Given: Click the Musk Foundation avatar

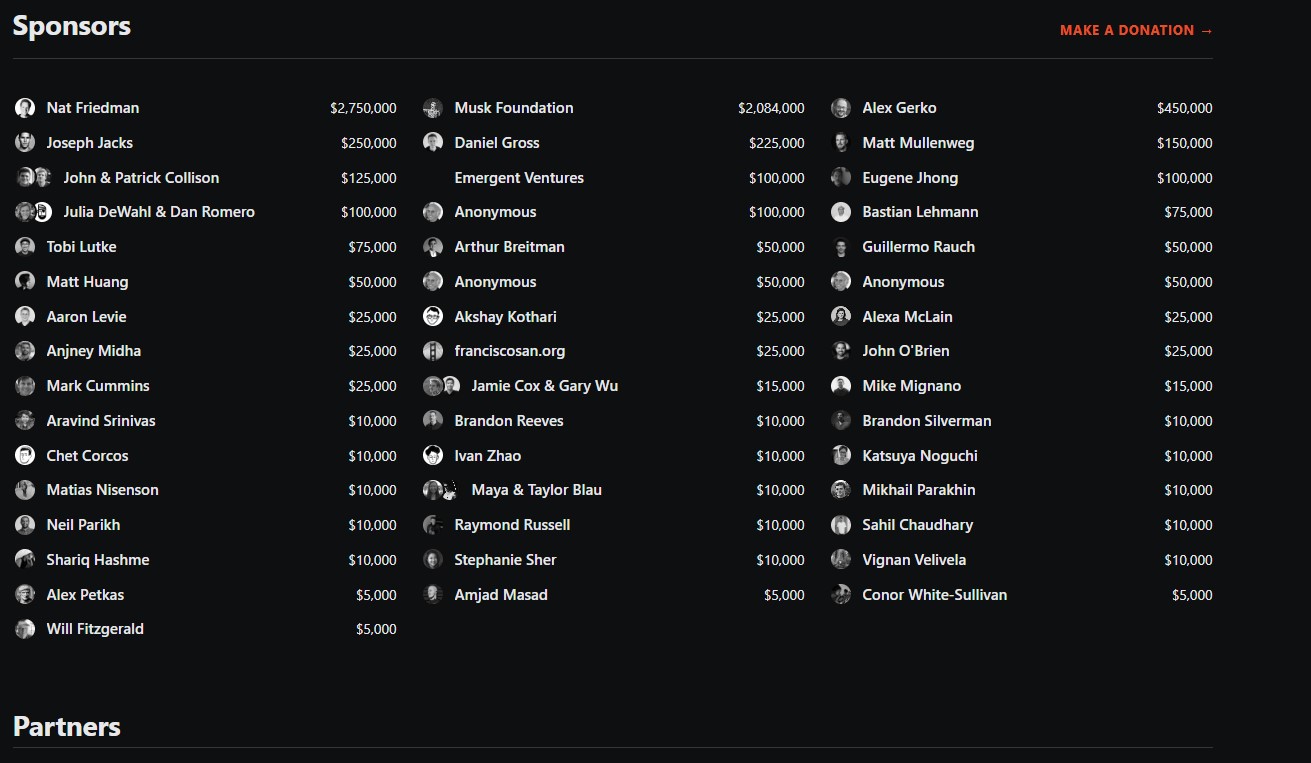Looking at the screenshot, I should (x=433, y=108).
